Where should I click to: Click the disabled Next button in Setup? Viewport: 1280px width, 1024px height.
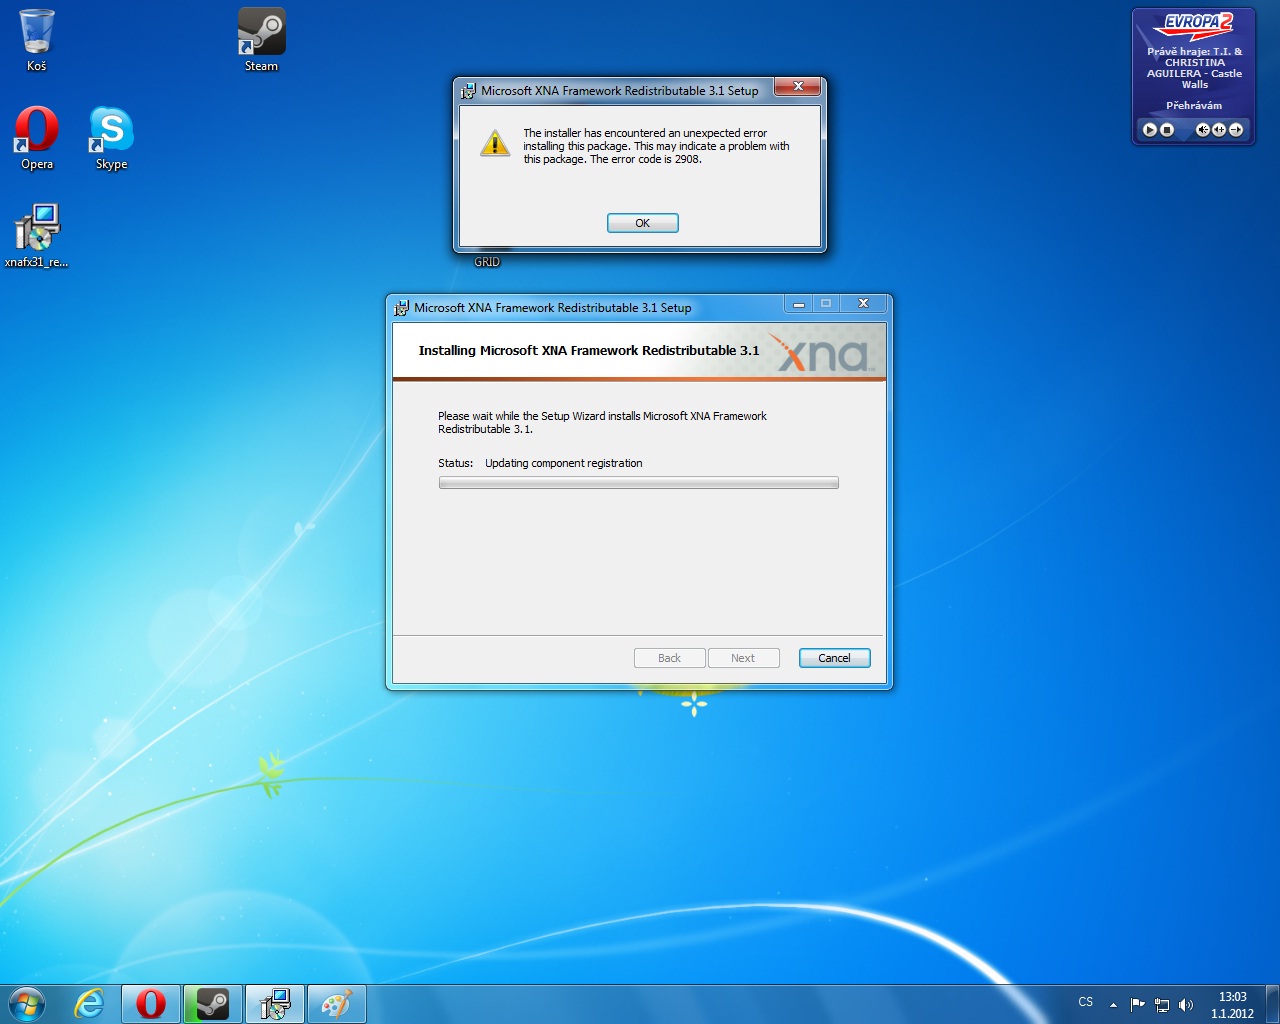(x=743, y=658)
